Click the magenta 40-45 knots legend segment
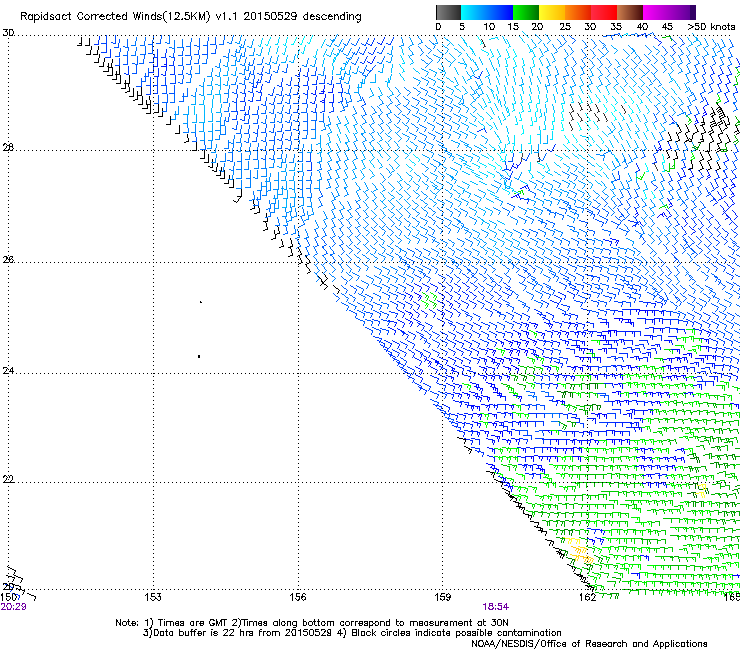The width and height of the screenshot is (740, 650). 656,12
